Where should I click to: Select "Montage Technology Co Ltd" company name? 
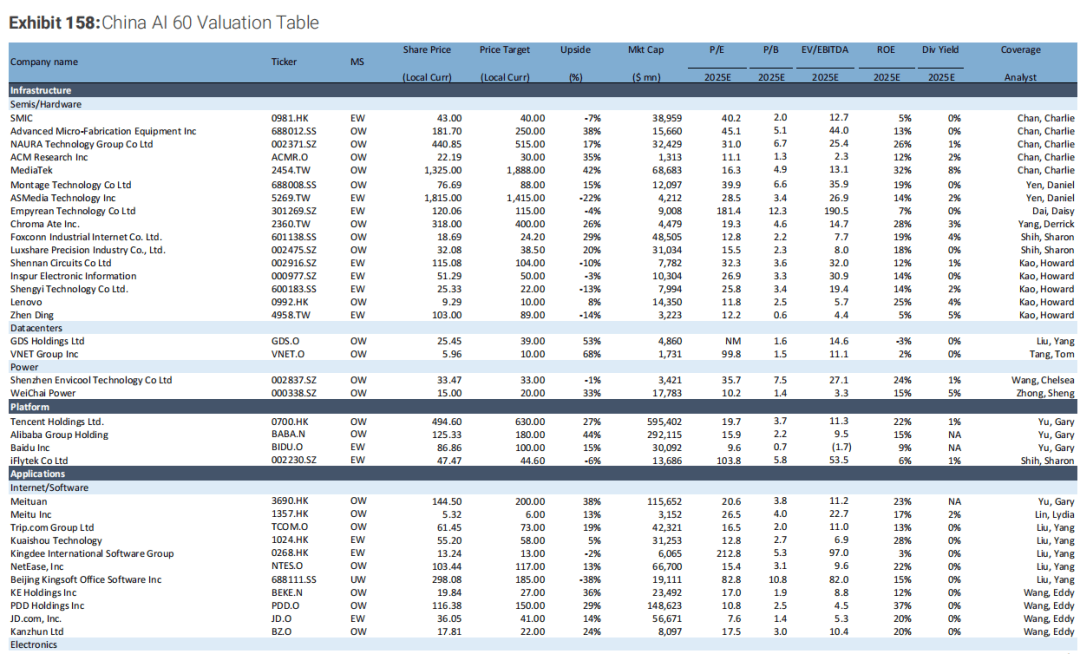tap(70, 184)
